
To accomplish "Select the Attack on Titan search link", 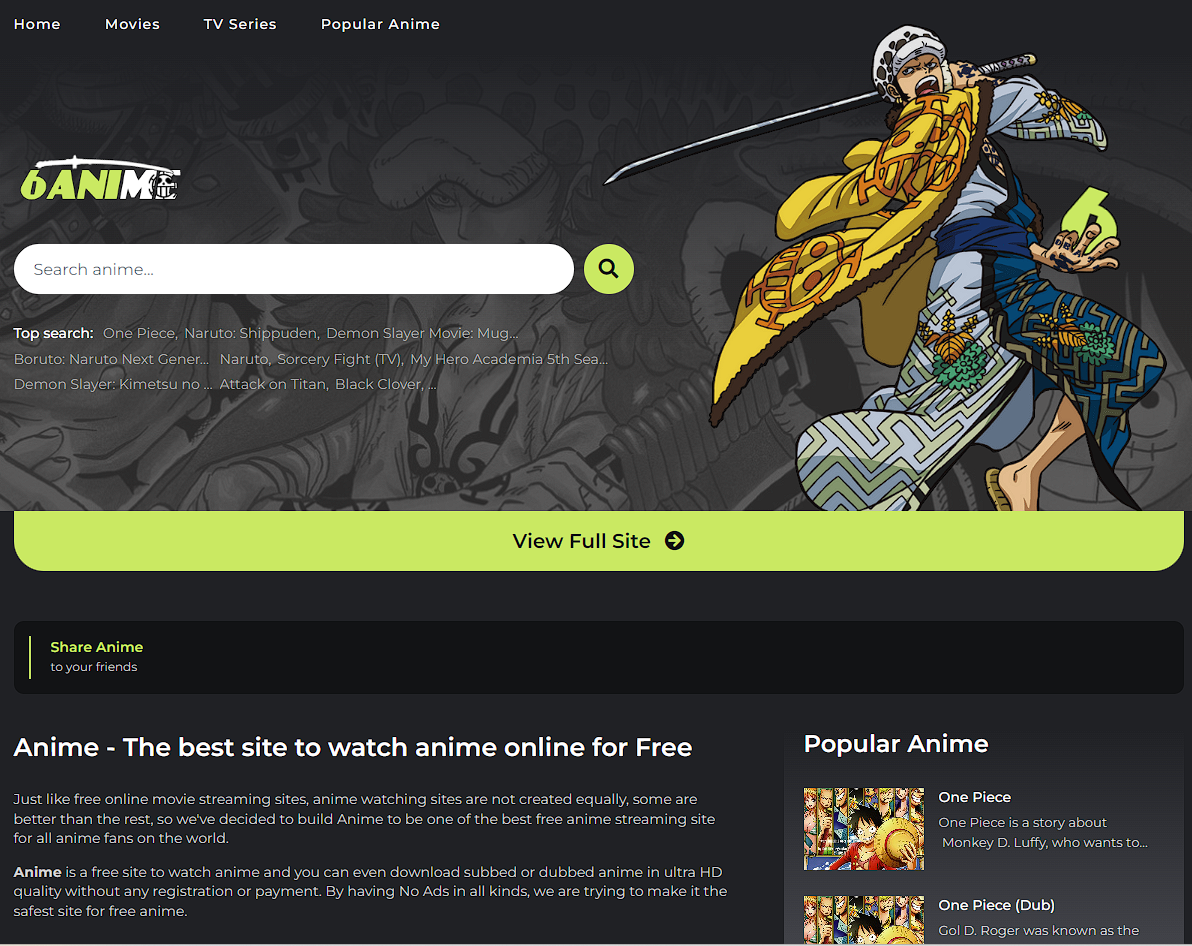I will 273,384.
